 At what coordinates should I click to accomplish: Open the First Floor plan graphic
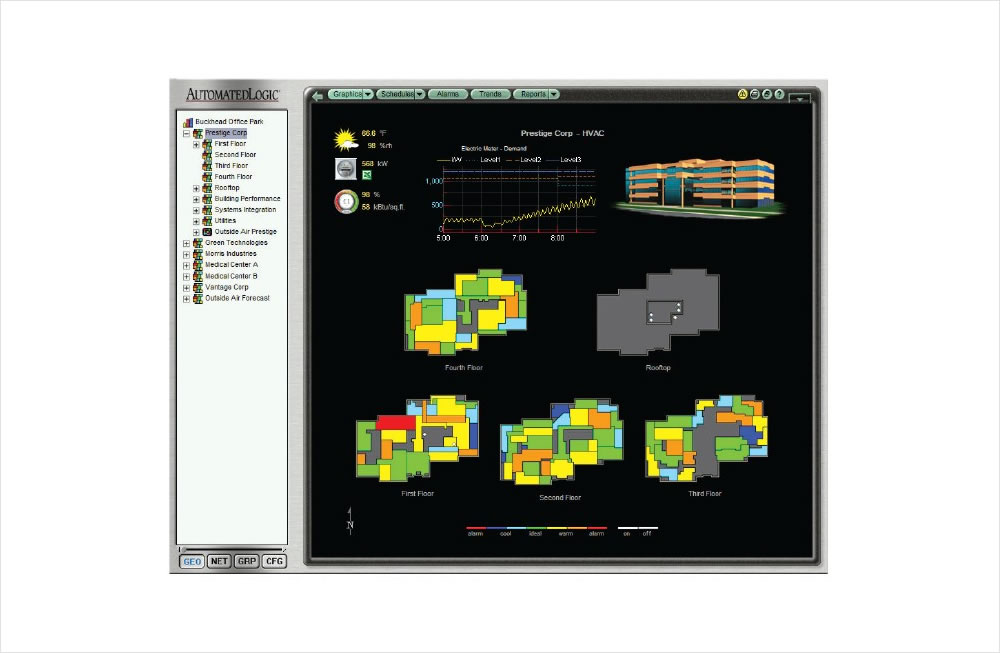[417, 438]
